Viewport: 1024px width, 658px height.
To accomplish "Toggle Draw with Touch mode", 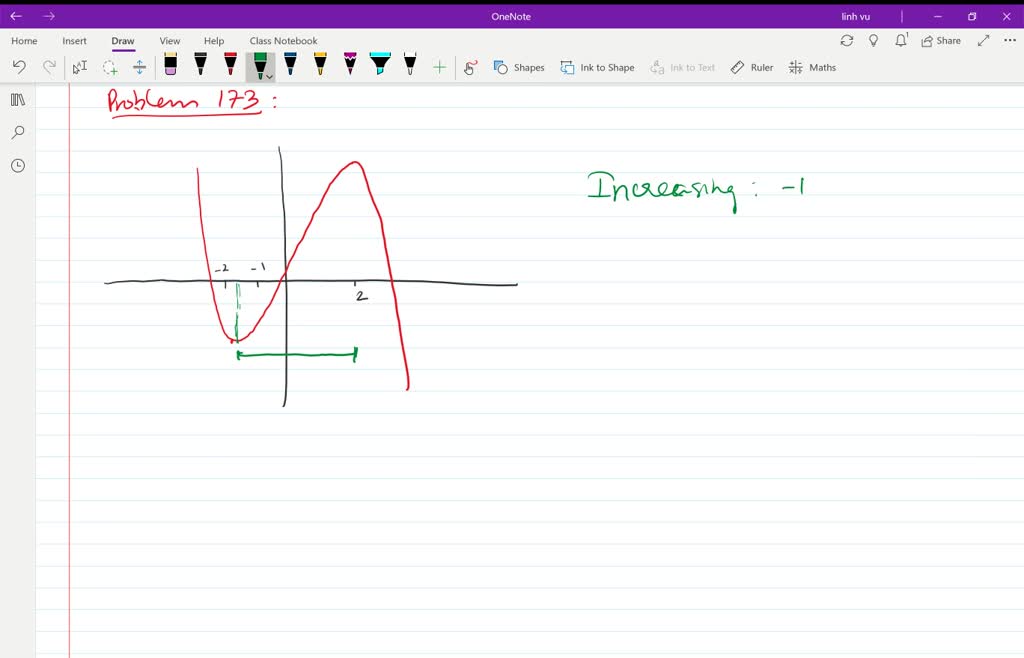I will click(x=467, y=67).
